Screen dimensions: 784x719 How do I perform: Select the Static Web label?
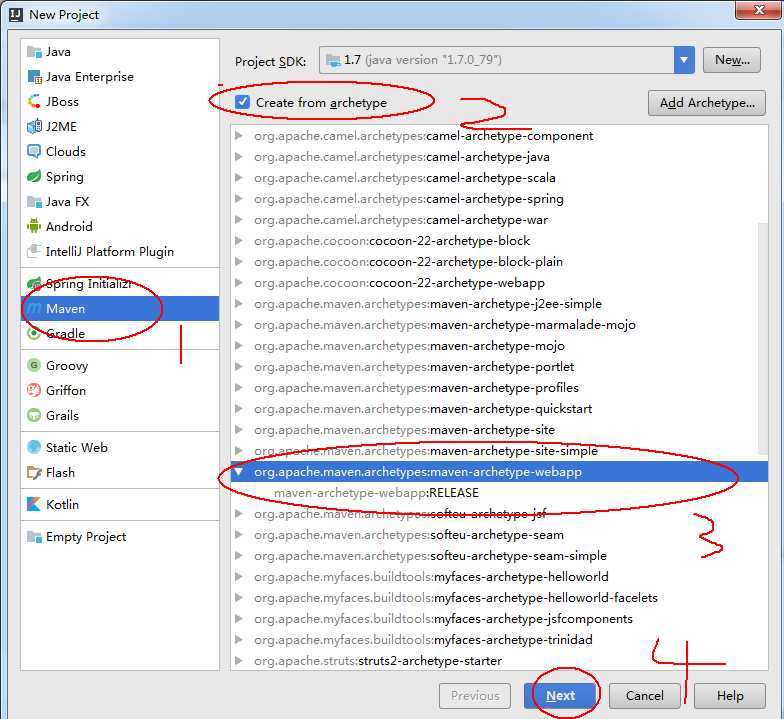point(76,448)
